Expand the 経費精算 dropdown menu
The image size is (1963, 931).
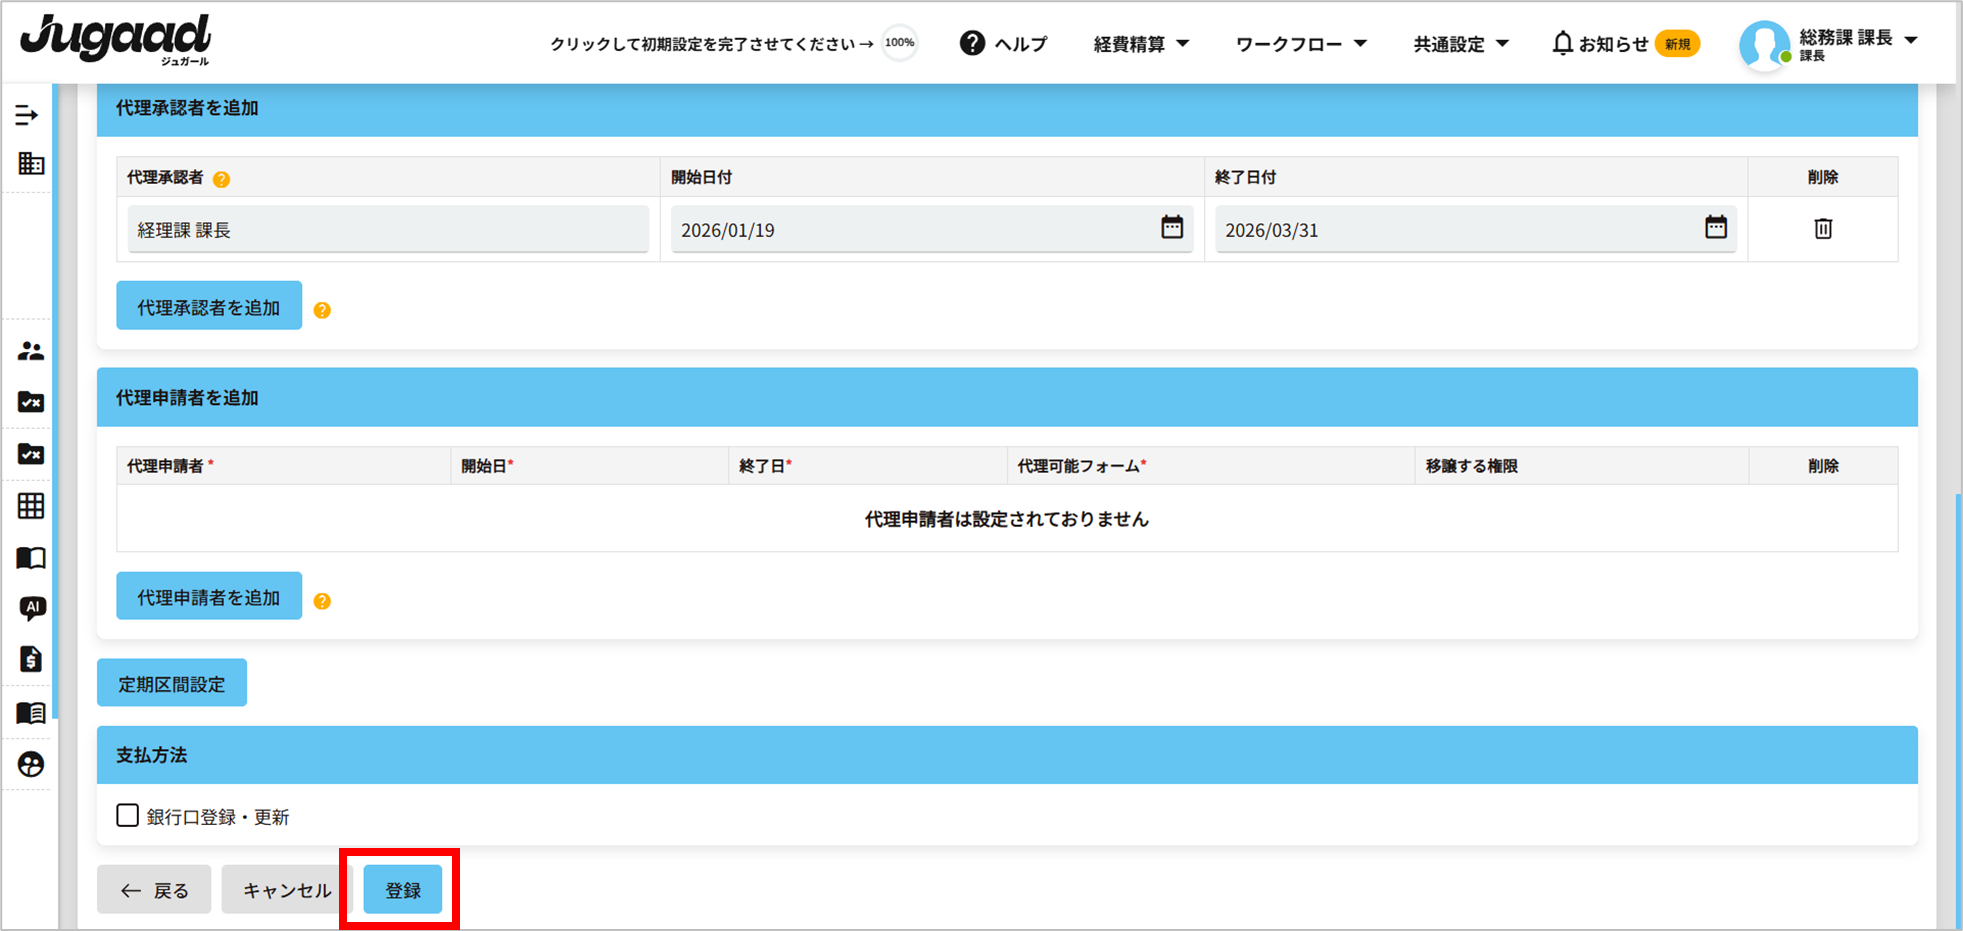[x=1141, y=44]
